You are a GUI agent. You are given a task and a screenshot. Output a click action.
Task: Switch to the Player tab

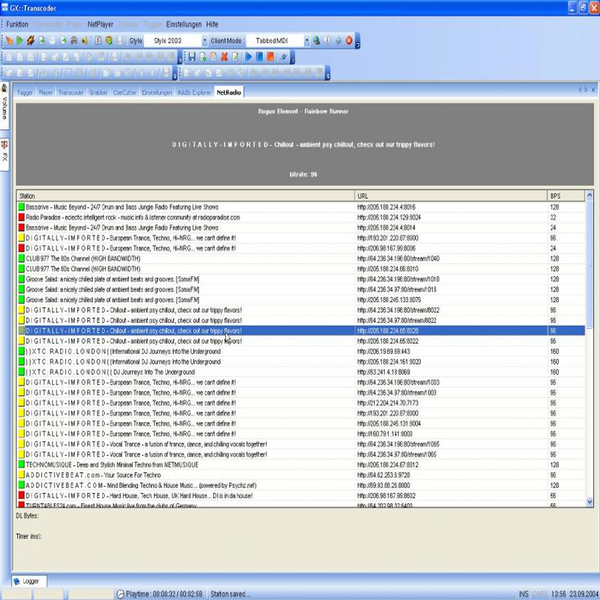coord(46,93)
